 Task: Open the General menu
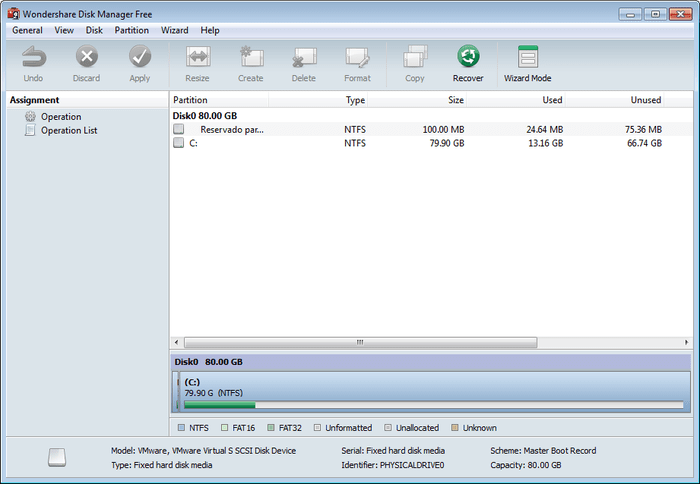(x=27, y=30)
